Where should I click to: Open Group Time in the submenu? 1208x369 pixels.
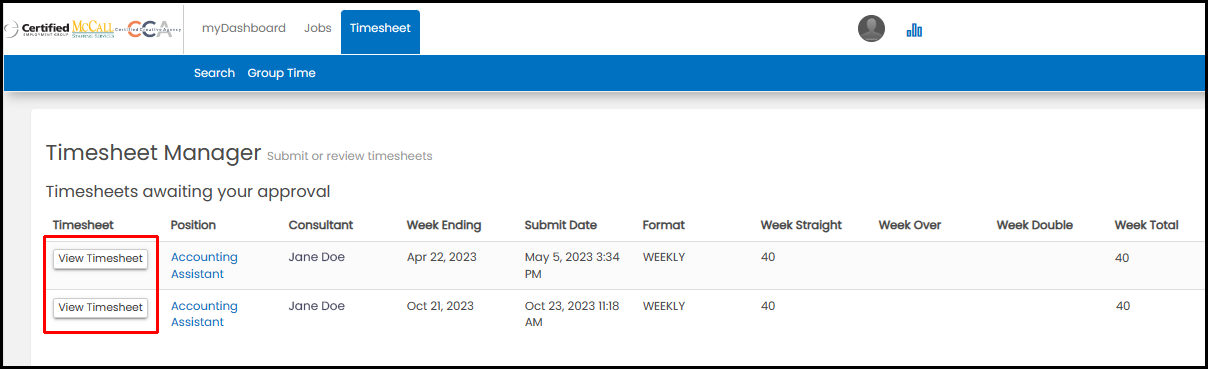point(281,73)
